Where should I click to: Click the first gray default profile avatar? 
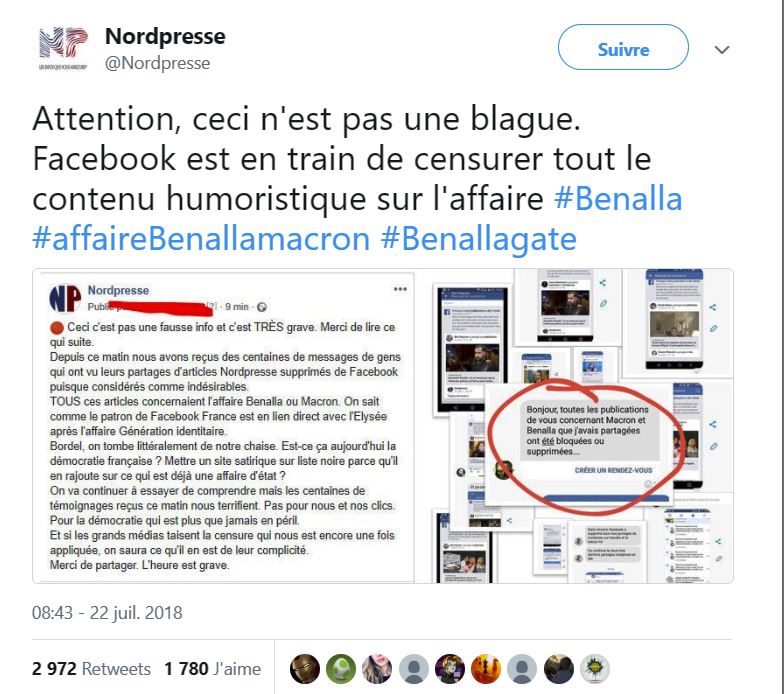(x=414, y=668)
